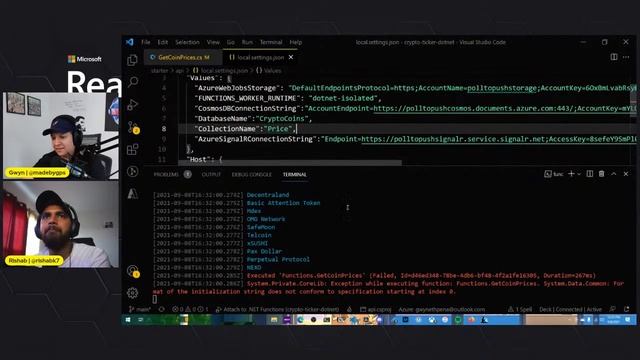Open the Accounts menu icon
The width and height of the screenshot is (640, 360).
click(133, 271)
